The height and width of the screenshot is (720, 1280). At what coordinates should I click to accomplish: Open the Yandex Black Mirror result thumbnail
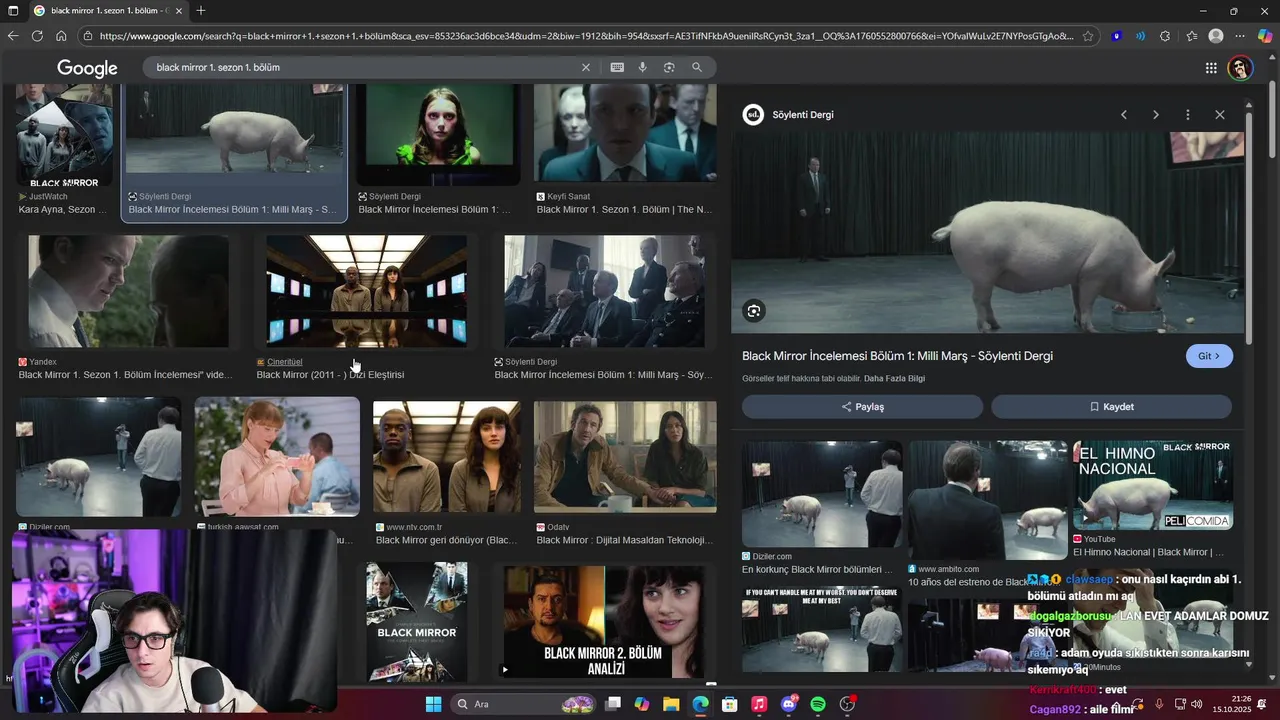pos(128,291)
